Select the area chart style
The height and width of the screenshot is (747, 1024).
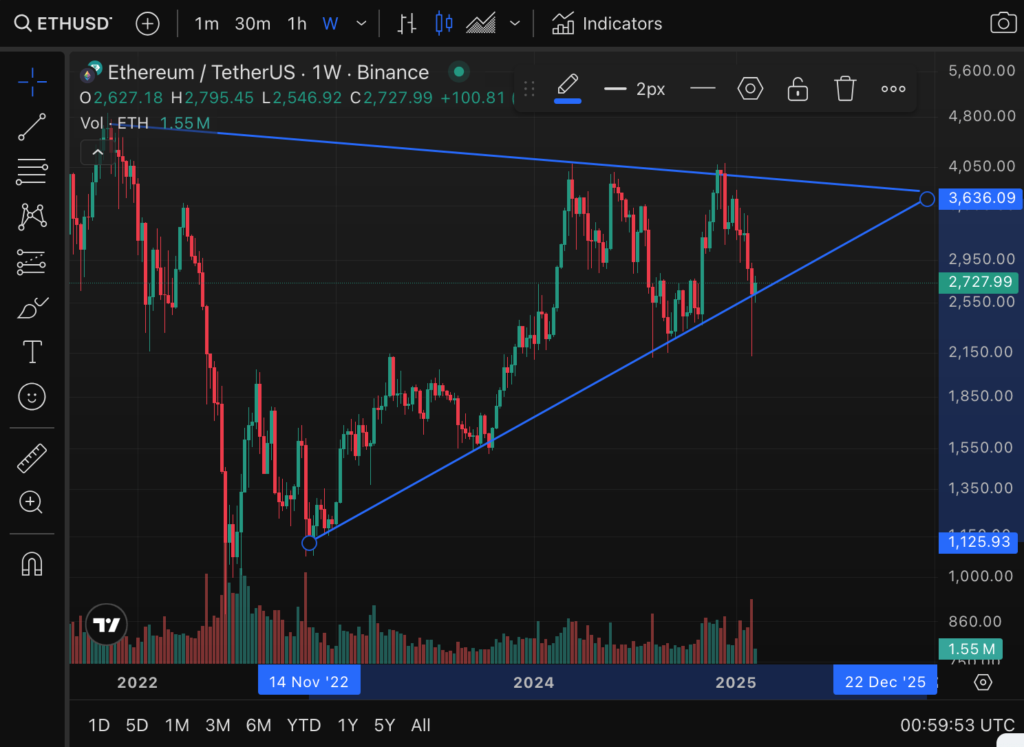coord(481,24)
